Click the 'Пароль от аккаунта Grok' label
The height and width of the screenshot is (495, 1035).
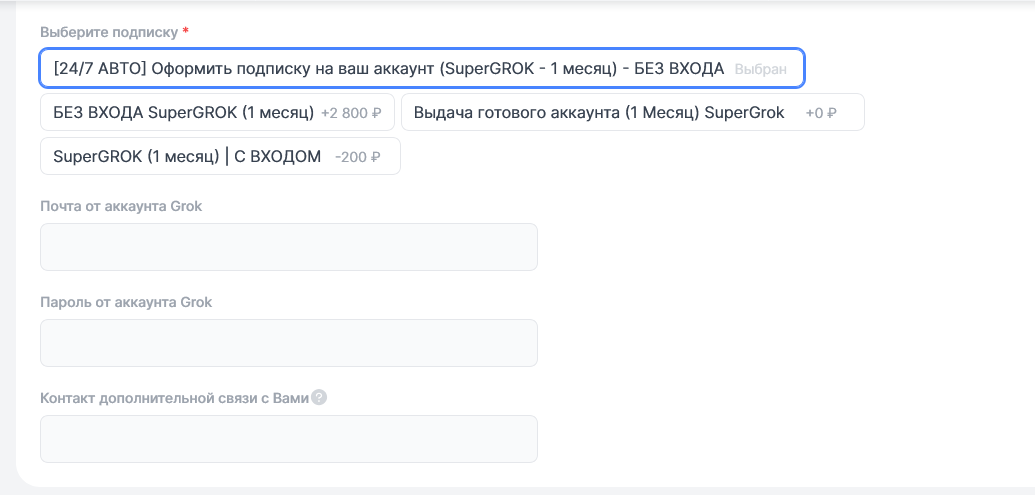click(x=126, y=302)
